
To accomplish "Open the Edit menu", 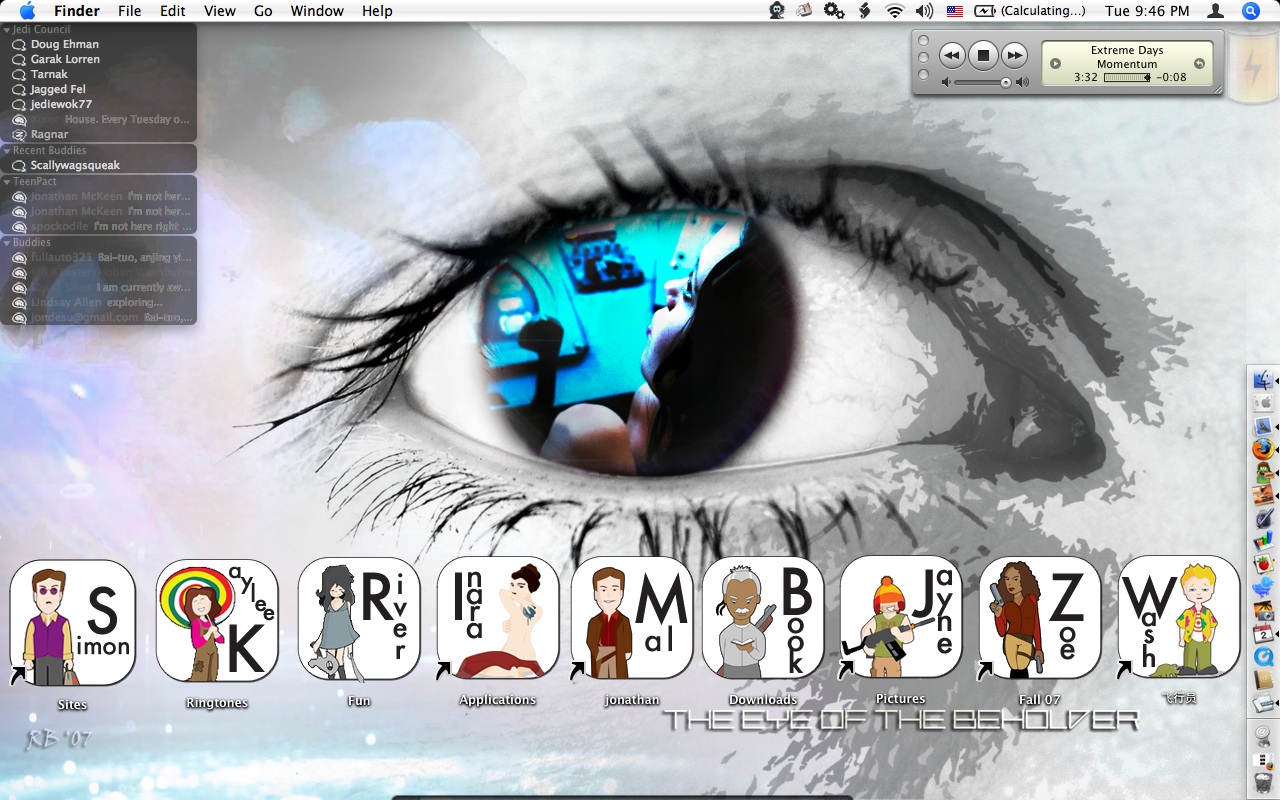I will 173,11.
